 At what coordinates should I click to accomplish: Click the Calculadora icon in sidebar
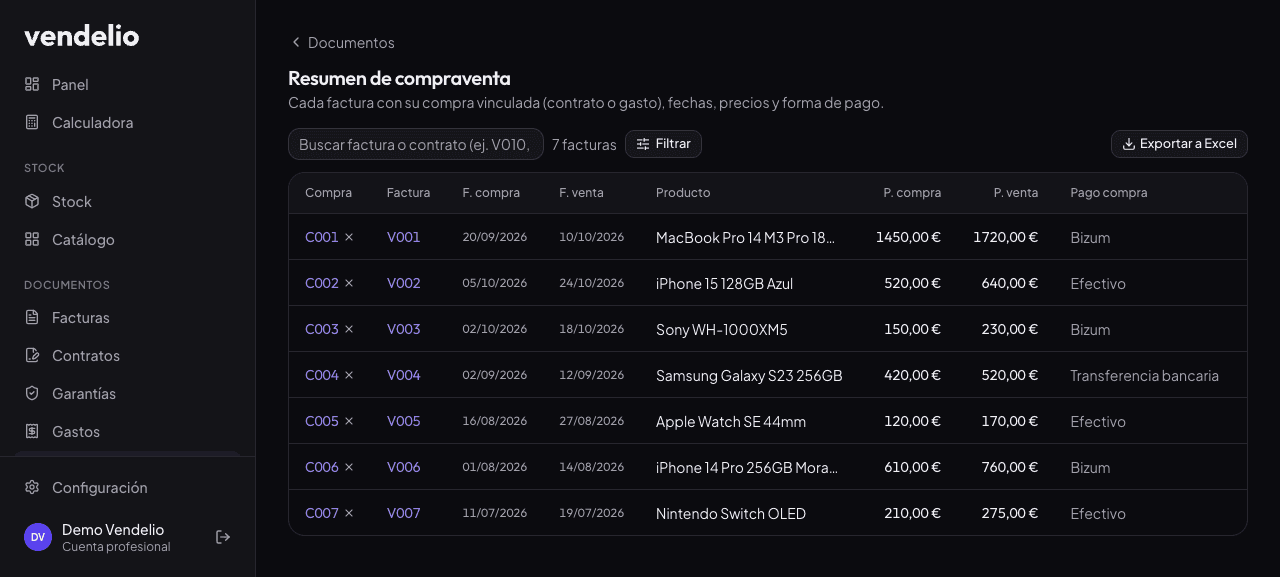point(32,122)
